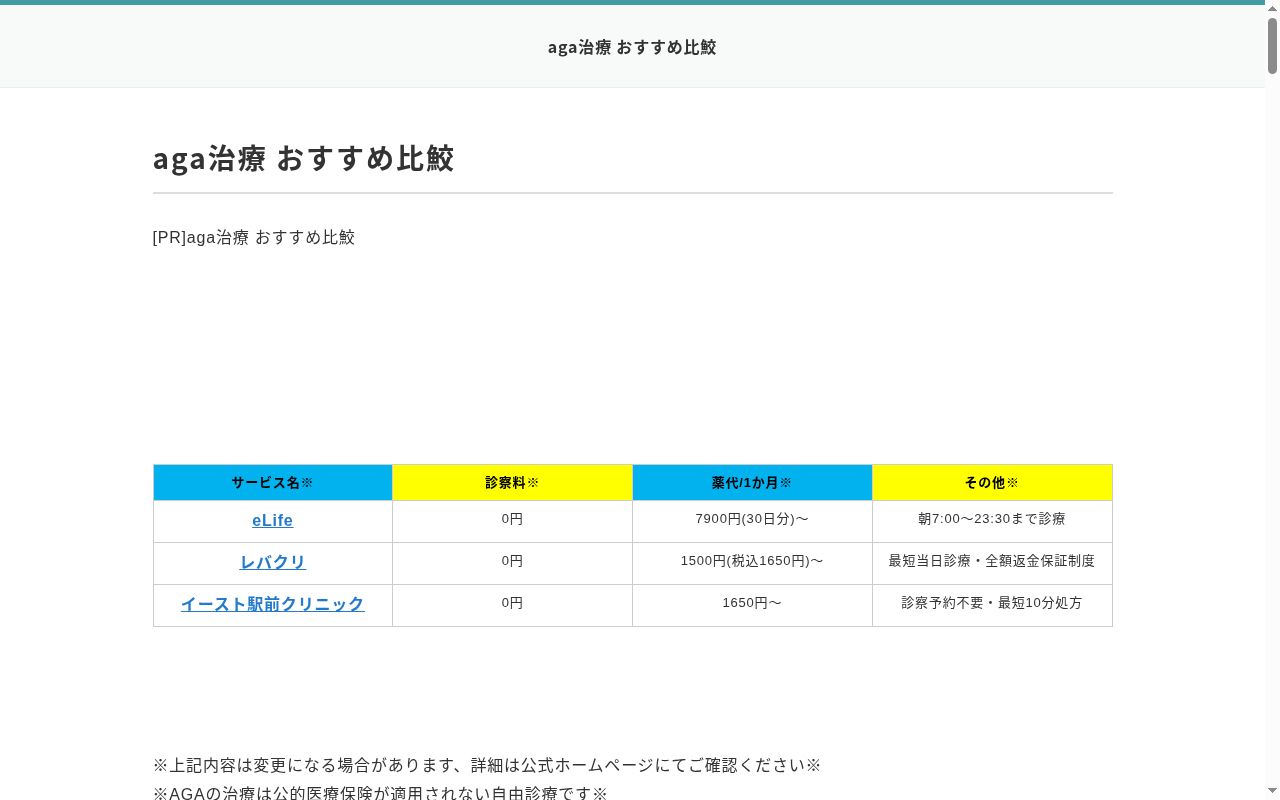Click the 最短当日診療・全額返金保証制度 cell
Screen dimensions: 1280x800
[992, 564]
